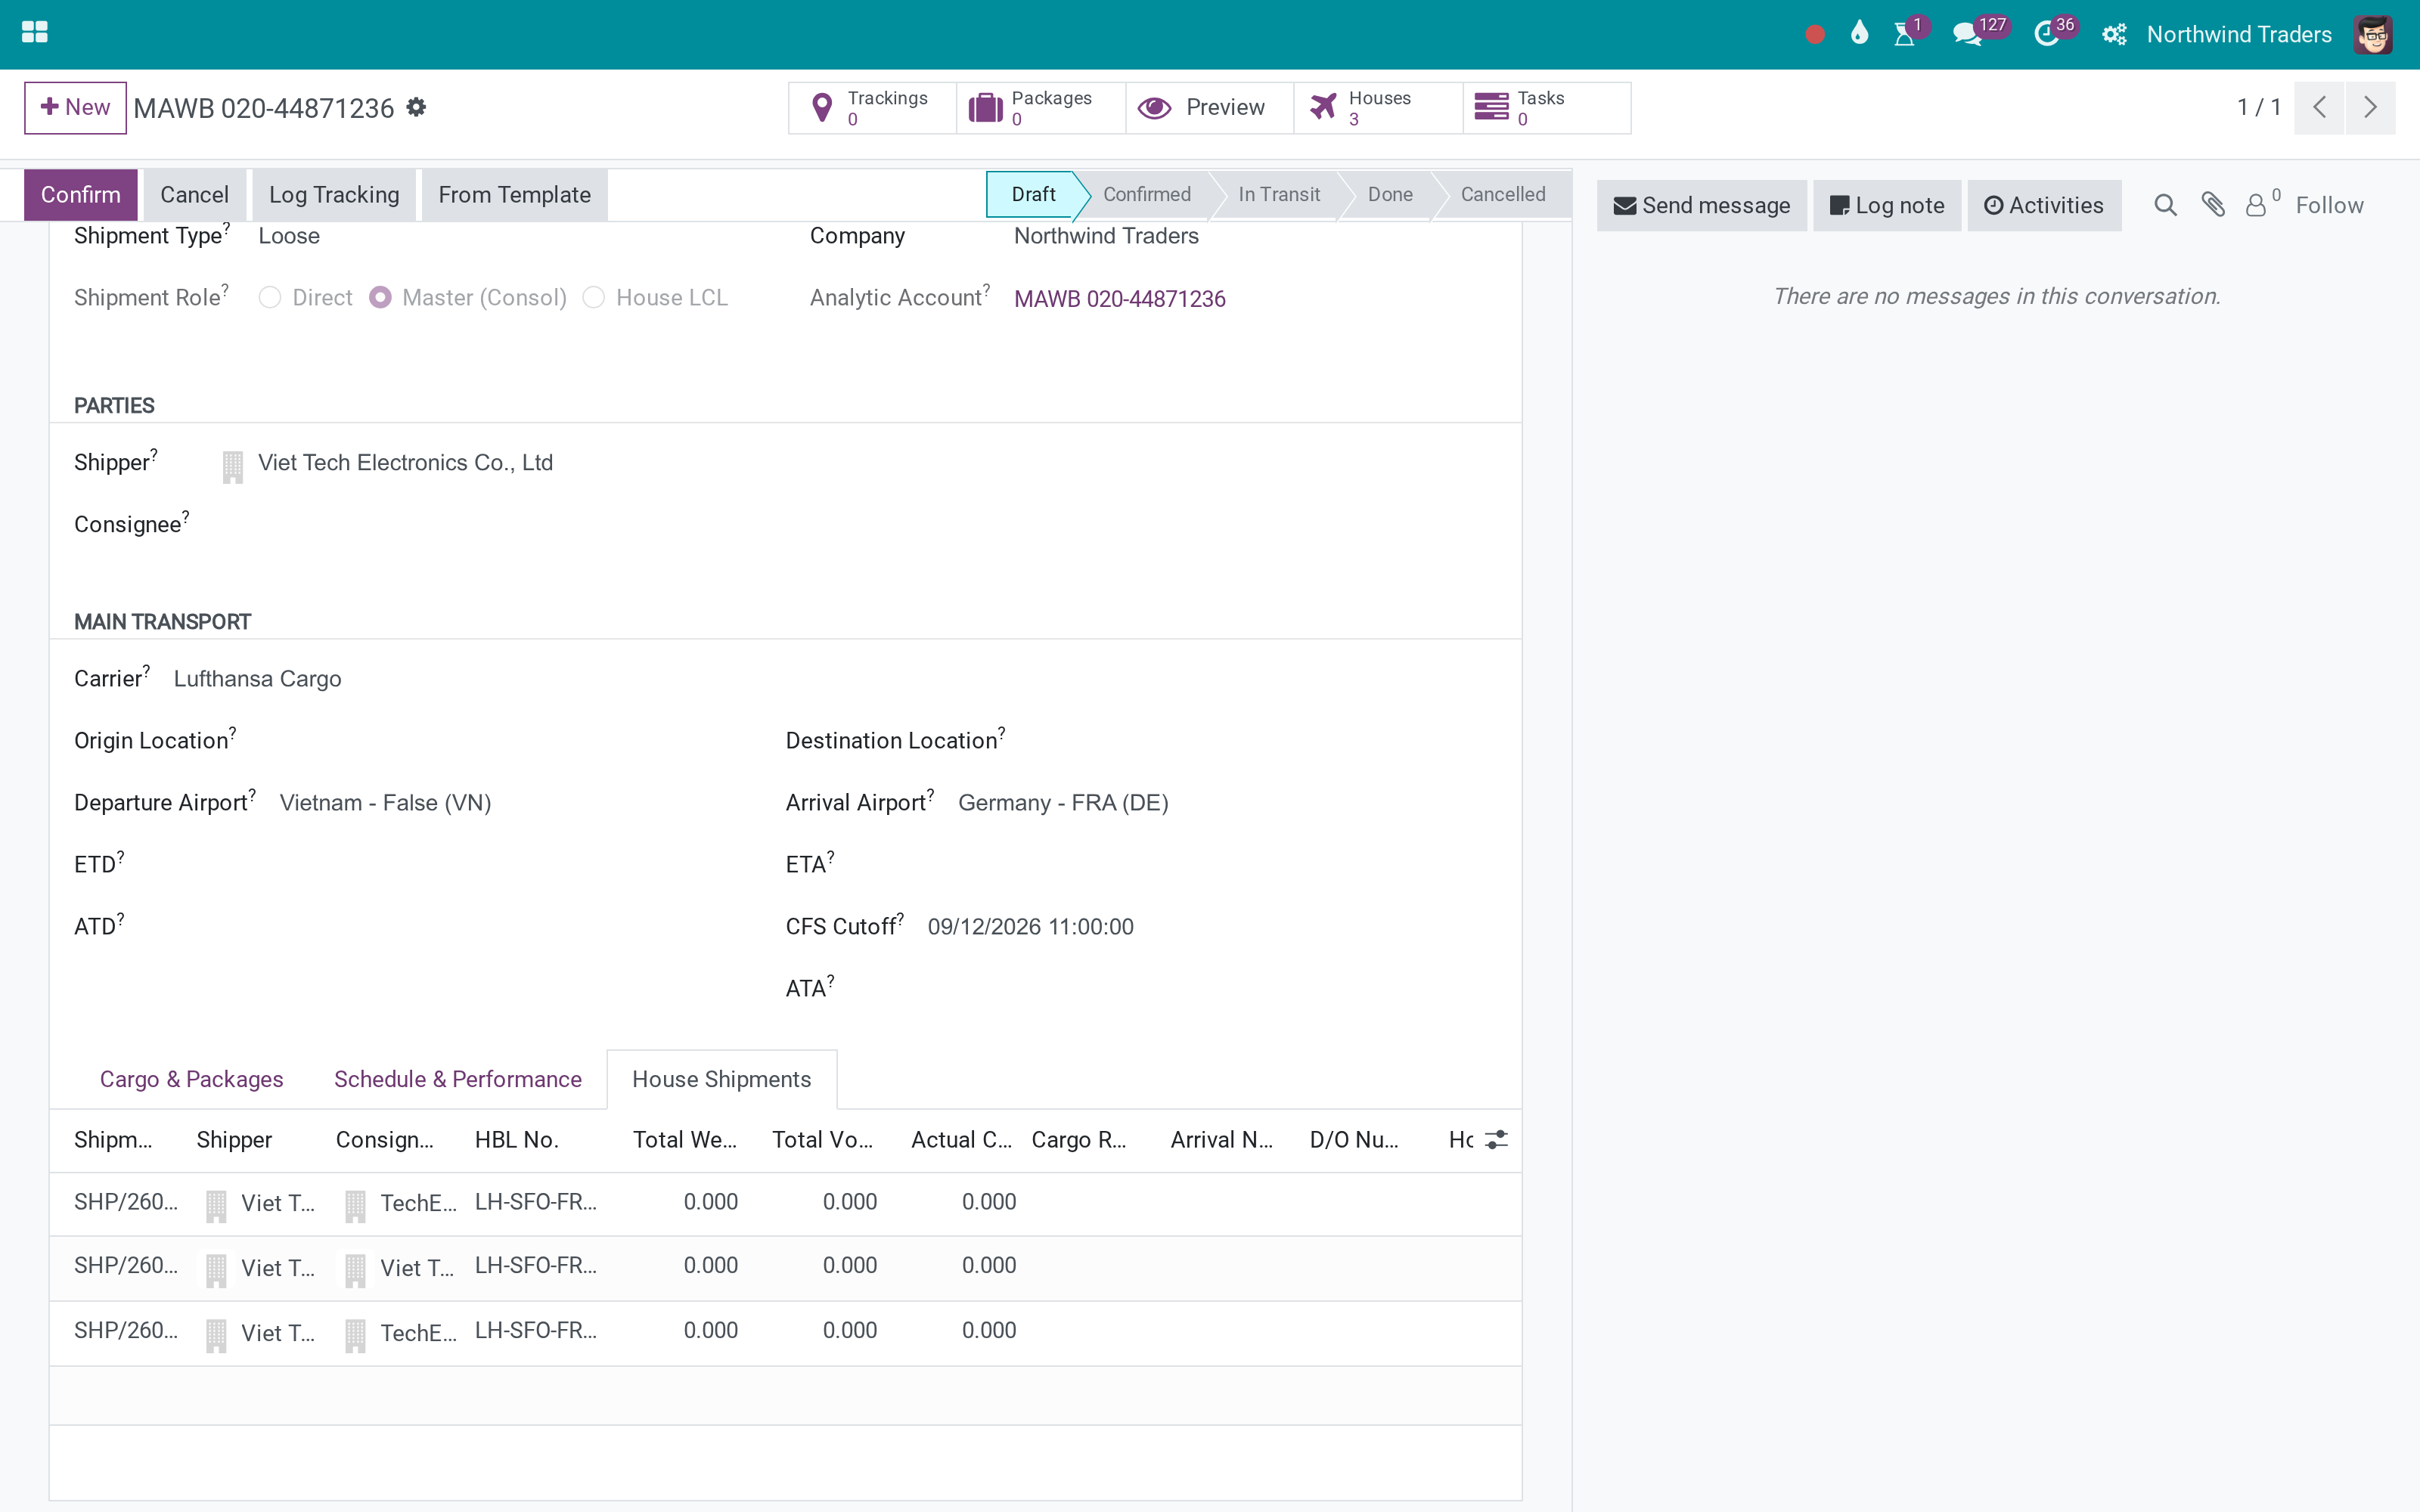Image resolution: width=2420 pixels, height=1512 pixels.
Task: Open Departure Airport field Vietnam - False (VN)
Action: [385, 803]
